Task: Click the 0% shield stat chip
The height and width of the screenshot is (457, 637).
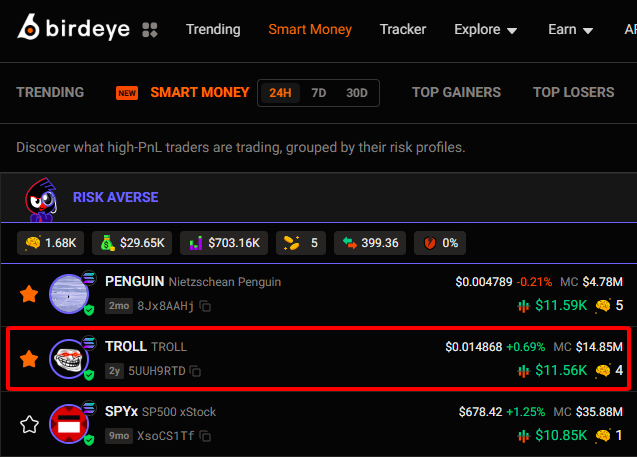Action: pos(440,243)
